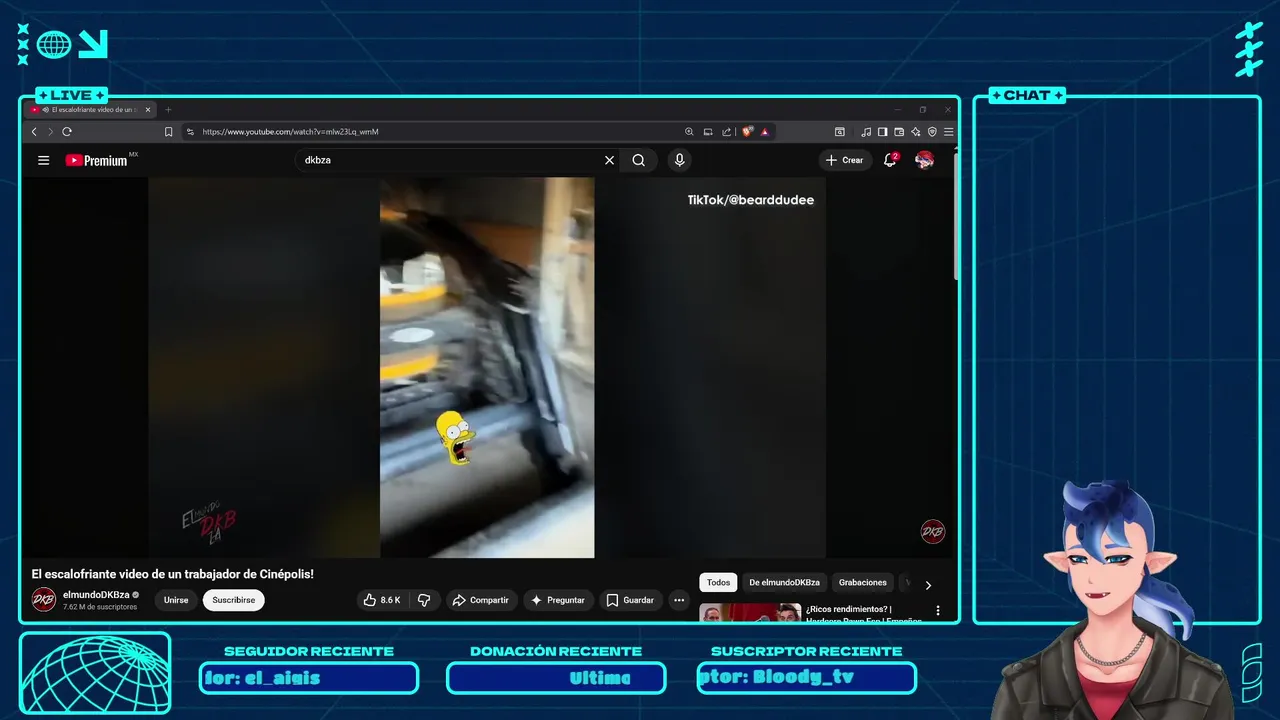Open the browser music note playlist icon
Viewport: 1280px width, 720px height.
(867, 131)
